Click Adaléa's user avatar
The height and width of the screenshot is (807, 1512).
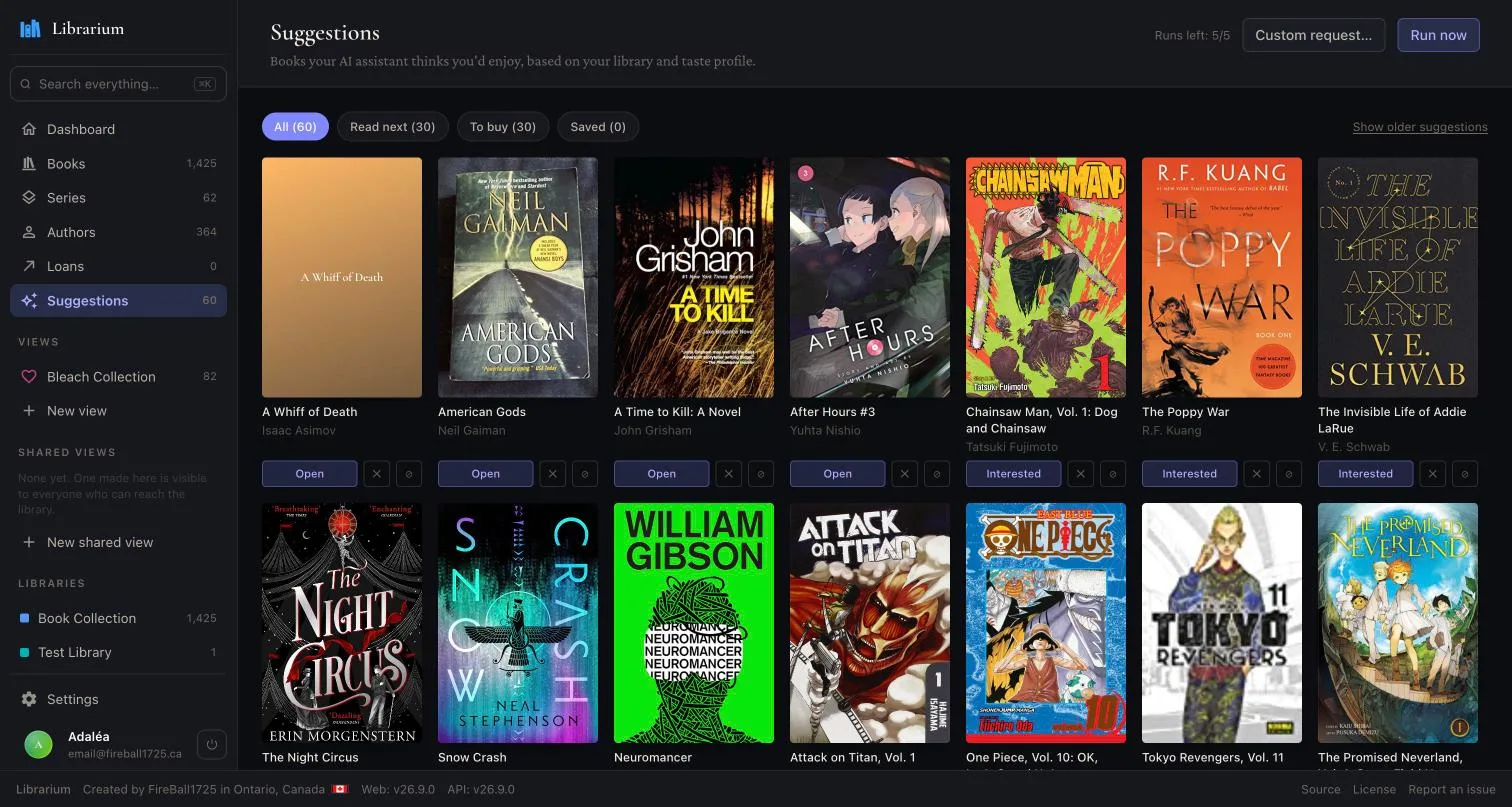38,744
